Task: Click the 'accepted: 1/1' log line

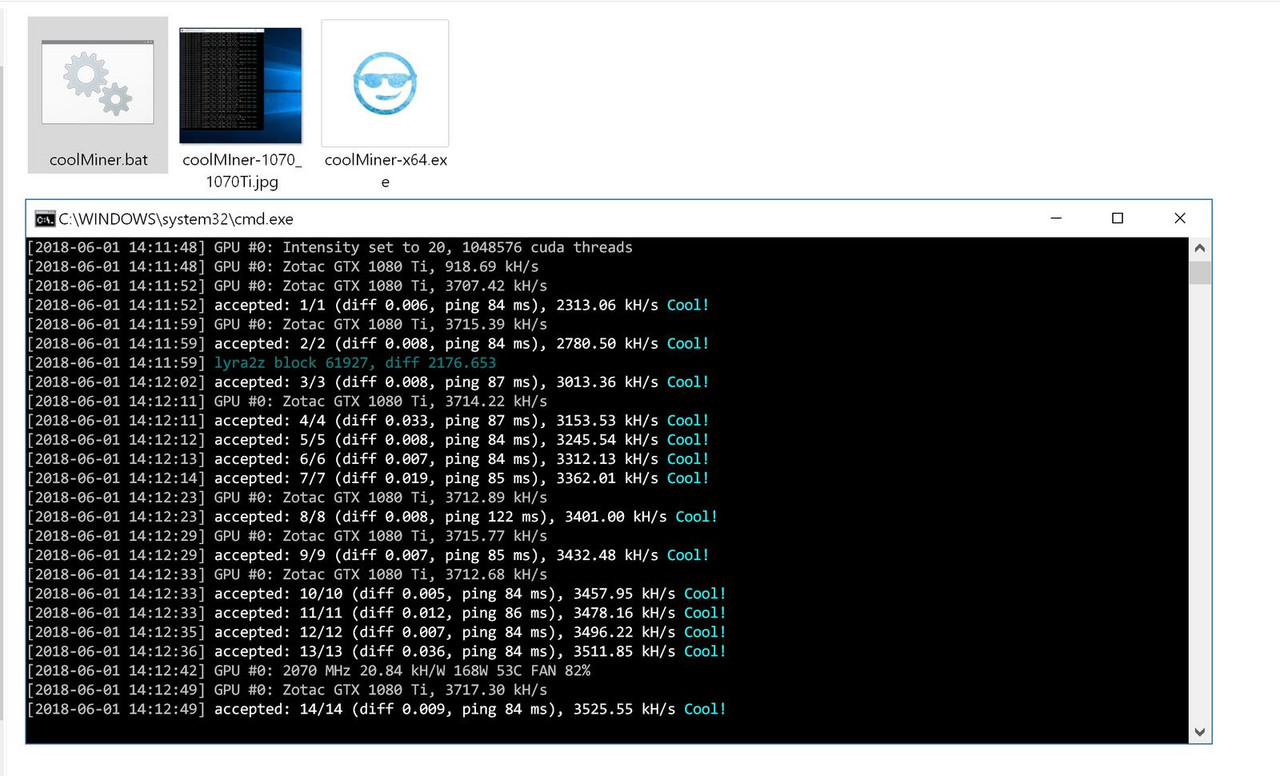Action: pyautogui.click(x=368, y=305)
